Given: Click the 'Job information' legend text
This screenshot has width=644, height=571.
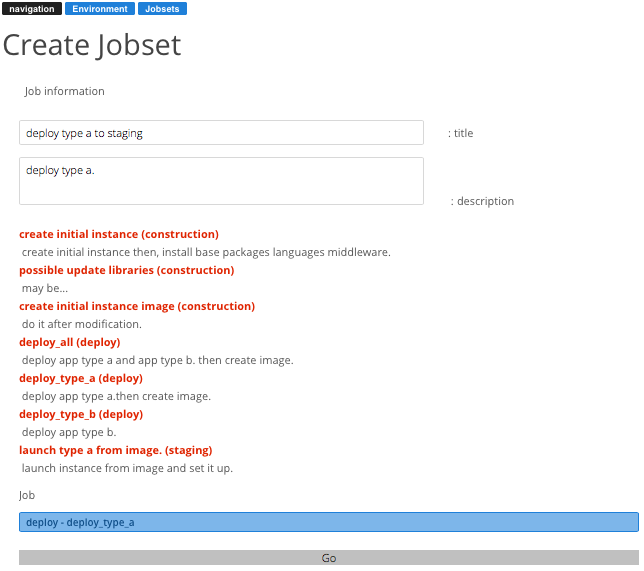Looking at the screenshot, I should [x=64, y=91].
